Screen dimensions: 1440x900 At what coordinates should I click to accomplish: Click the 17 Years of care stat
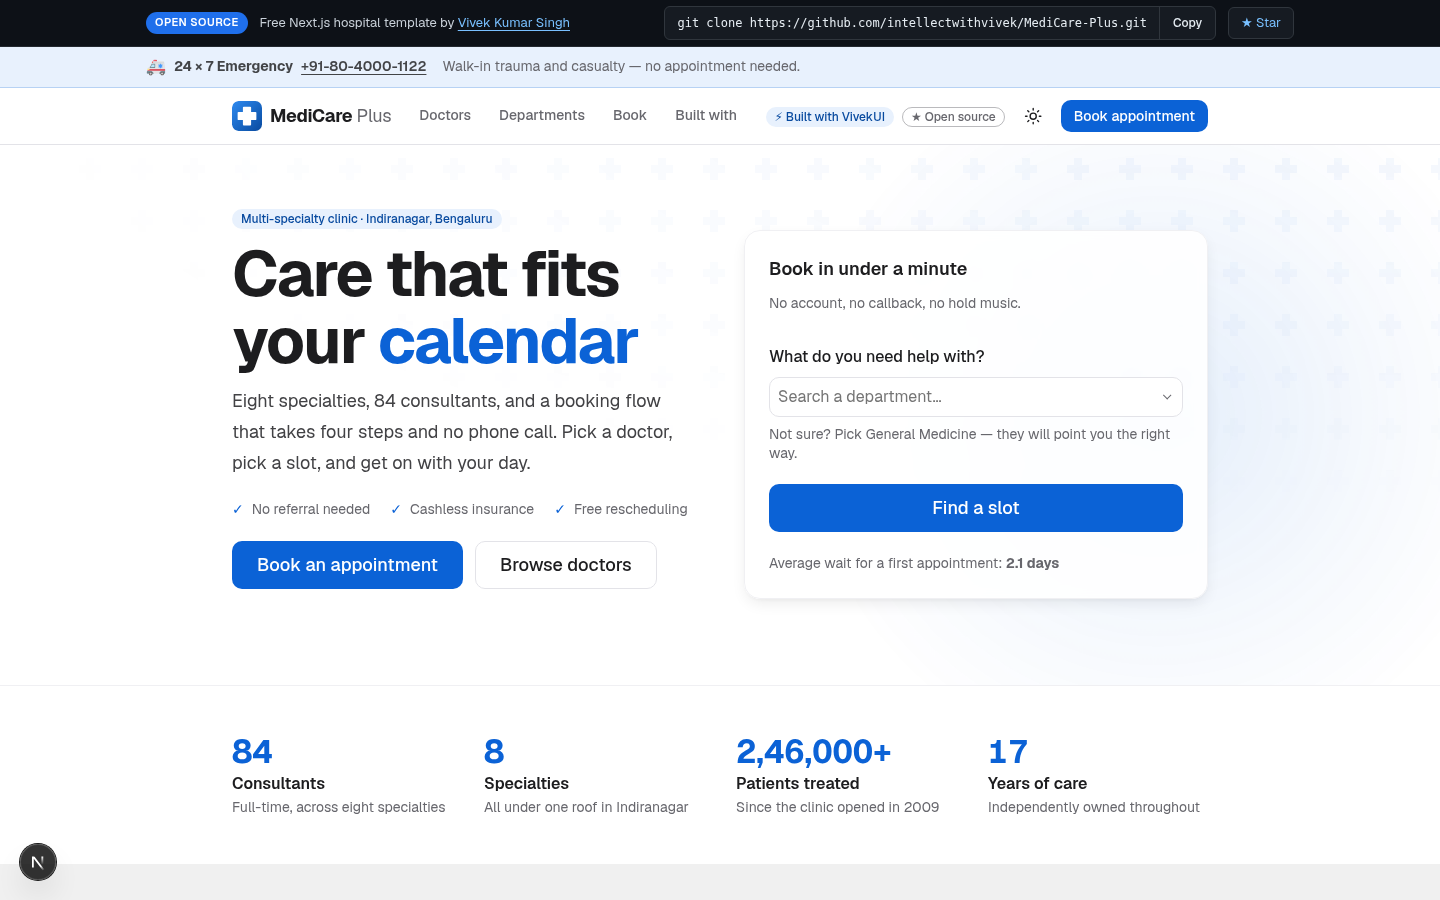point(1094,775)
